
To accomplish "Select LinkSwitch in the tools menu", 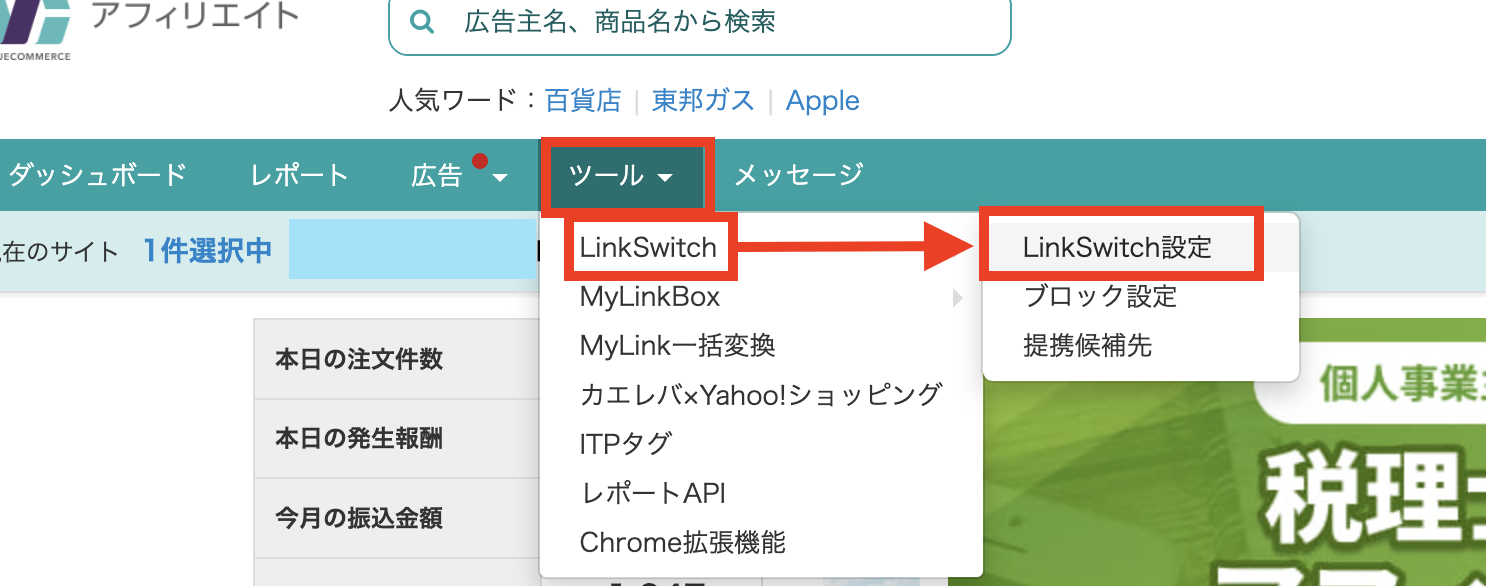I will pyautogui.click(x=648, y=247).
